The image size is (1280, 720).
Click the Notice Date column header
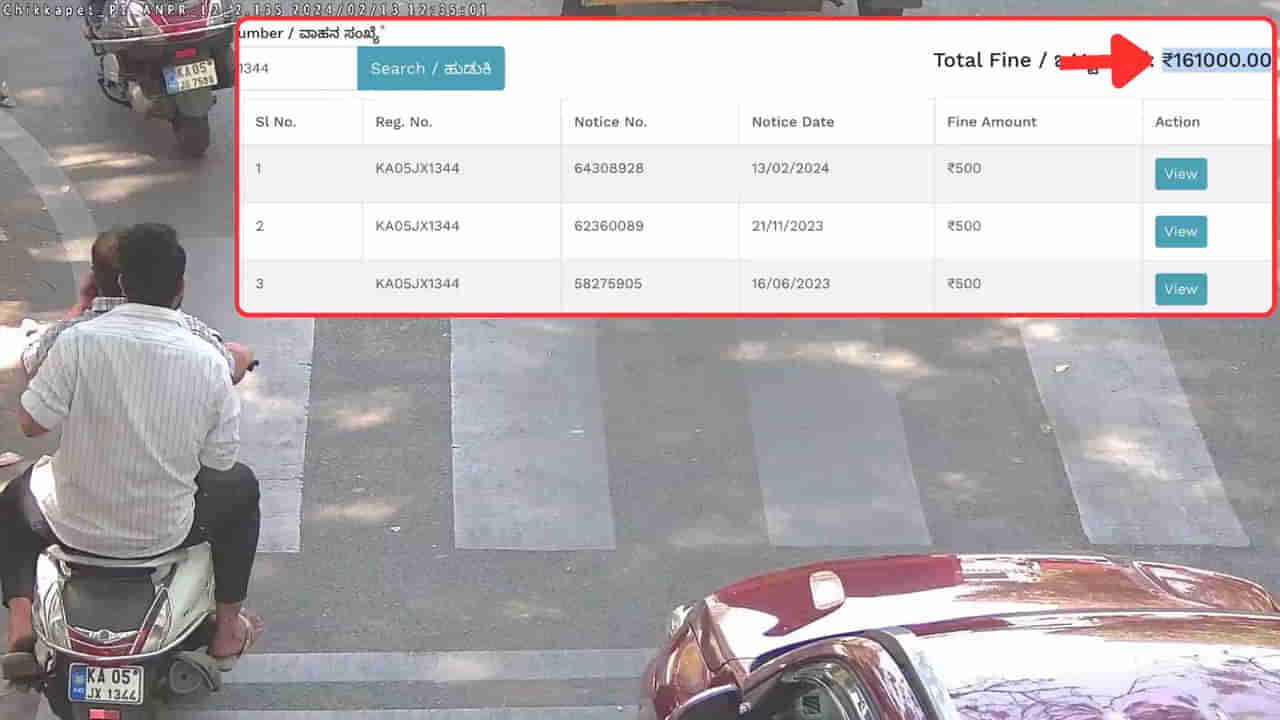(x=793, y=122)
